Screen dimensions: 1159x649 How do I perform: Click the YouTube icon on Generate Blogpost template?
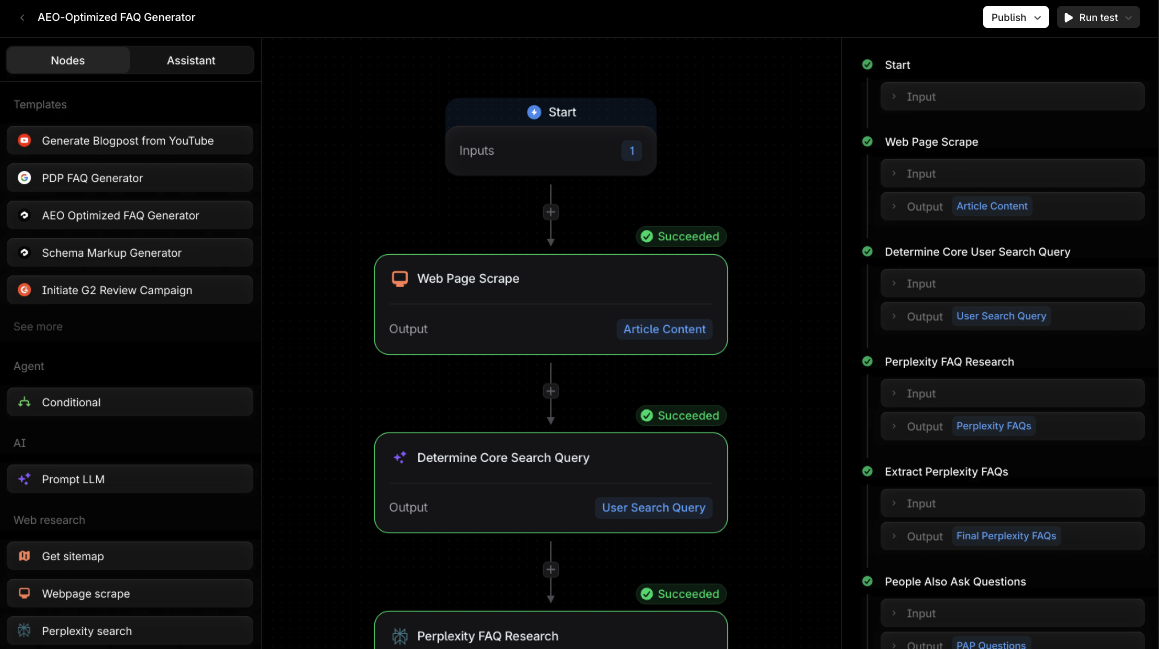point(24,141)
